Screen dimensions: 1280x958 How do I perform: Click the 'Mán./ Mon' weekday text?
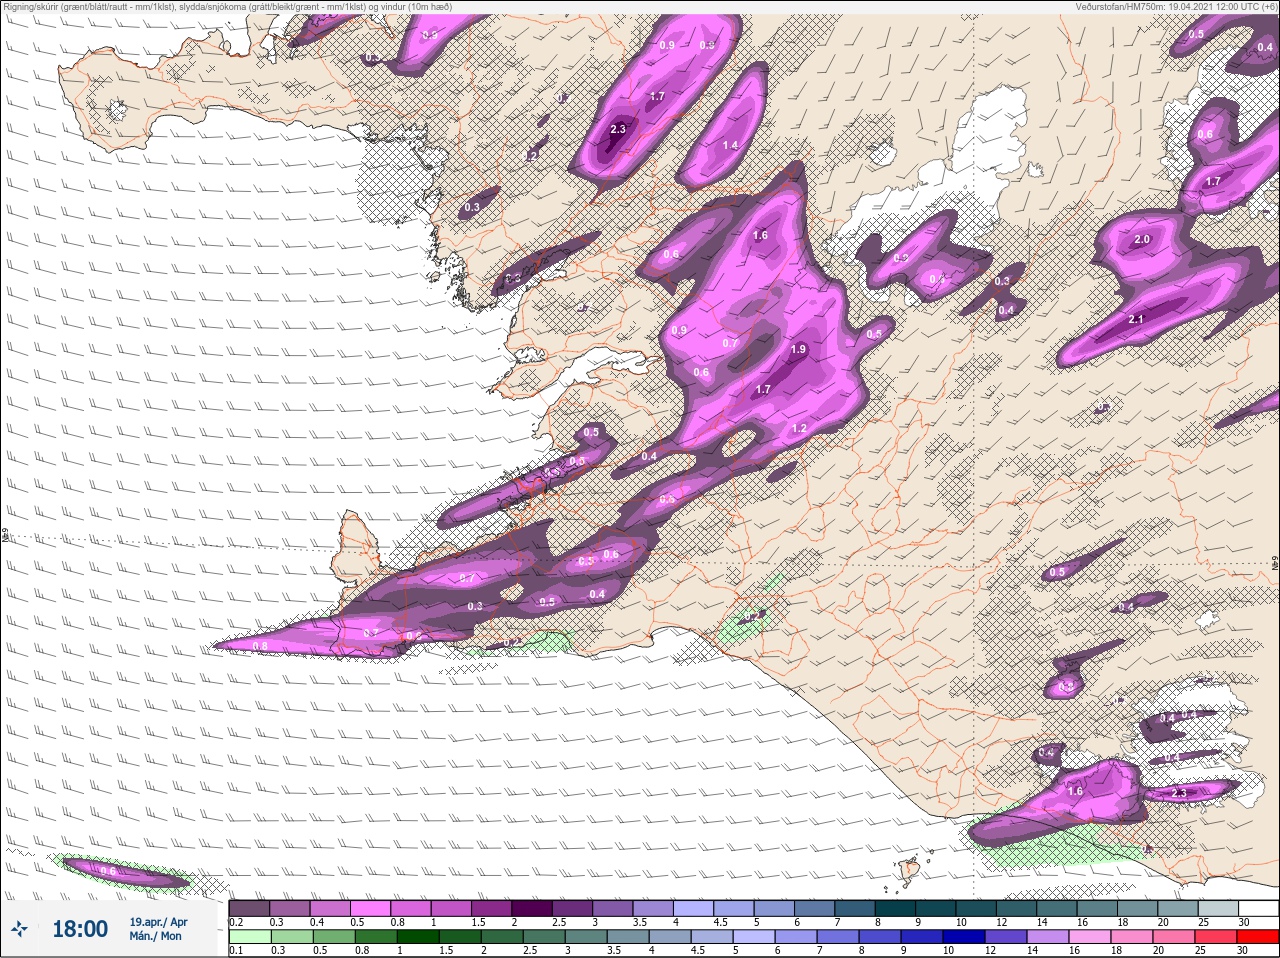click(x=155, y=936)
